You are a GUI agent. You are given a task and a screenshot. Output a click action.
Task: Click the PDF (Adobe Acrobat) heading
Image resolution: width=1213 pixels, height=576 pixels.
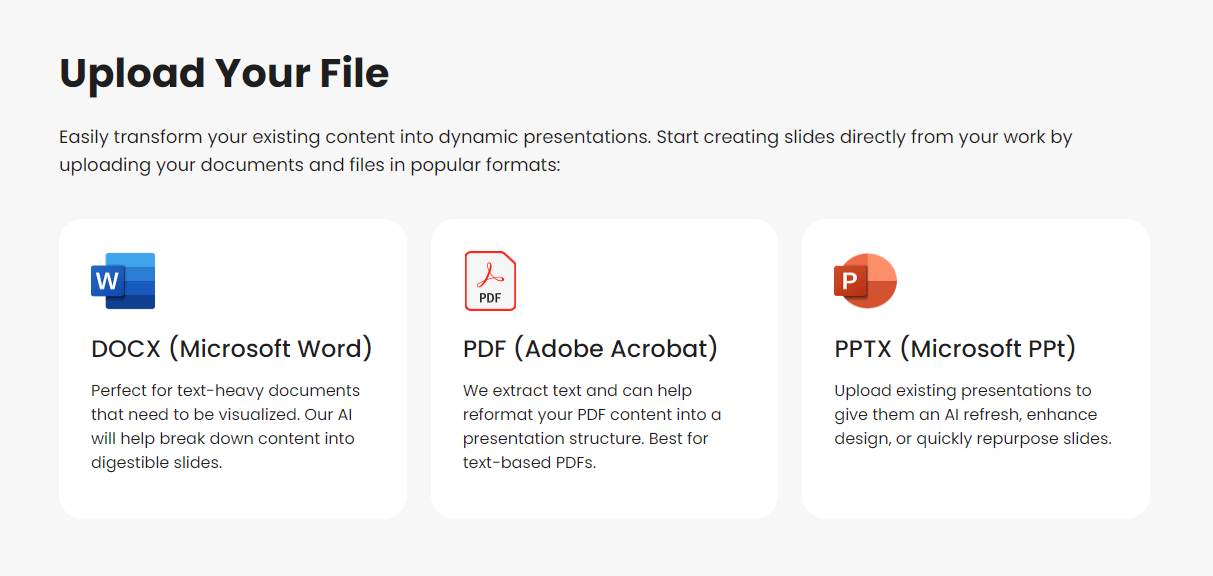[x=590, y=348]
